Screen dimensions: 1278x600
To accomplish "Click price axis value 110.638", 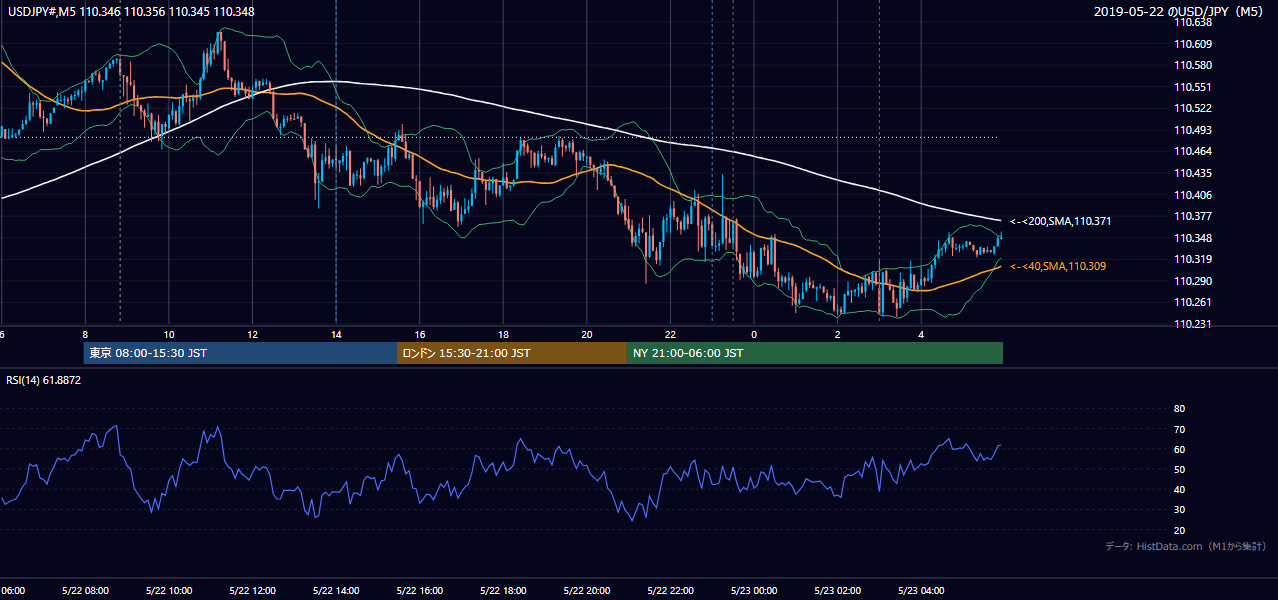I will [x=1194, y=22].
